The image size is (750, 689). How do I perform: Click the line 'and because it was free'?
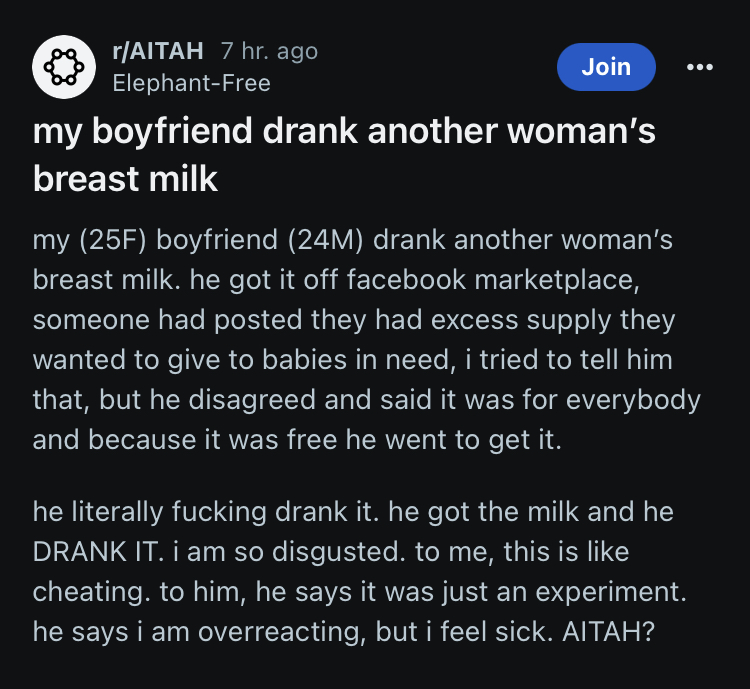coord(297,440)
